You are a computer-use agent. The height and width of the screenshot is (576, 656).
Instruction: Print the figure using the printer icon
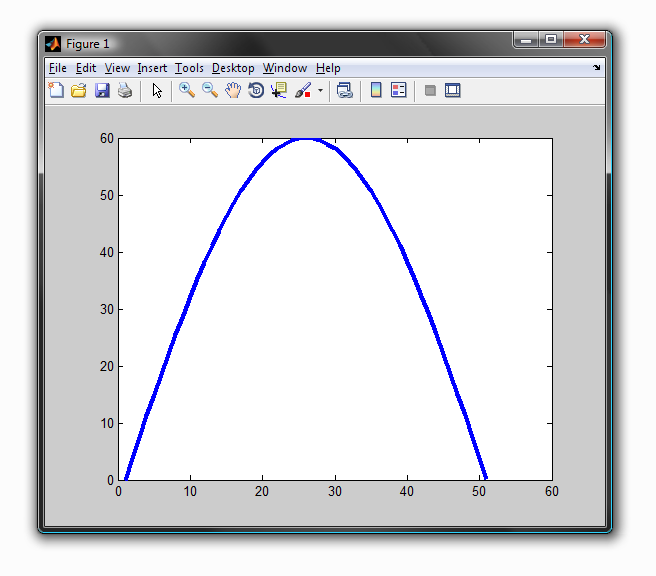[x=124, y=91]
